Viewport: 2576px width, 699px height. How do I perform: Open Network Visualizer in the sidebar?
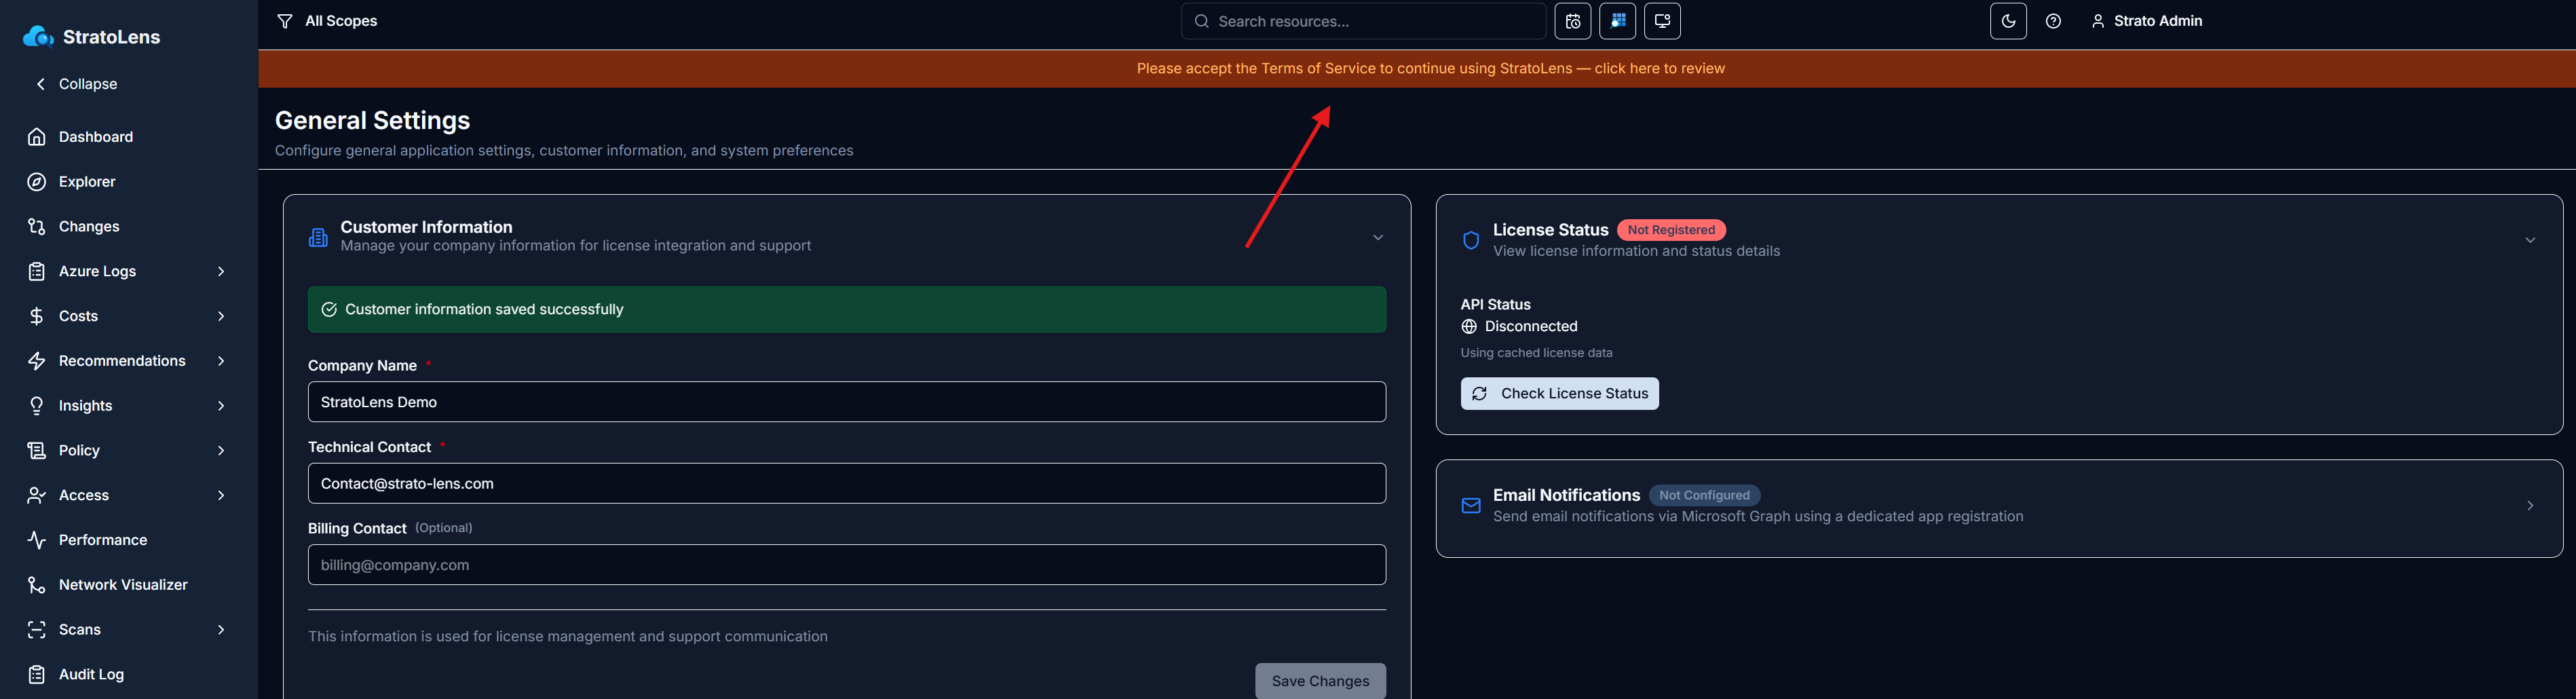click(123, 585)
